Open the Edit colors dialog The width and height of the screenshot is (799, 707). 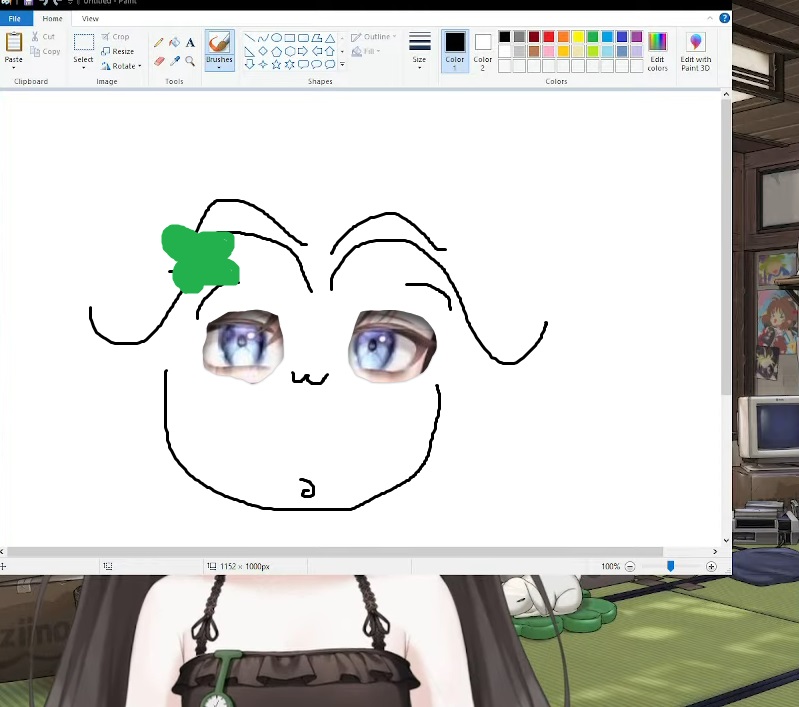657,51
